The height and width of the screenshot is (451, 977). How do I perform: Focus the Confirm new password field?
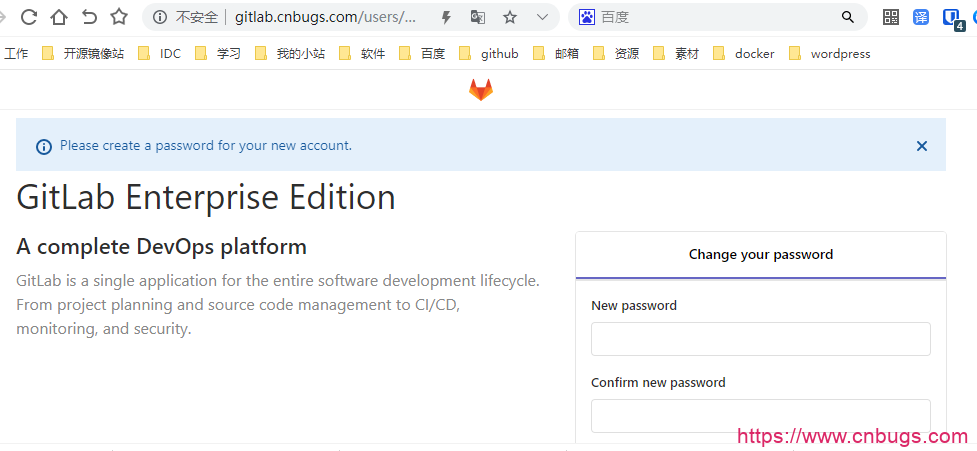click(x=760, y=415)
